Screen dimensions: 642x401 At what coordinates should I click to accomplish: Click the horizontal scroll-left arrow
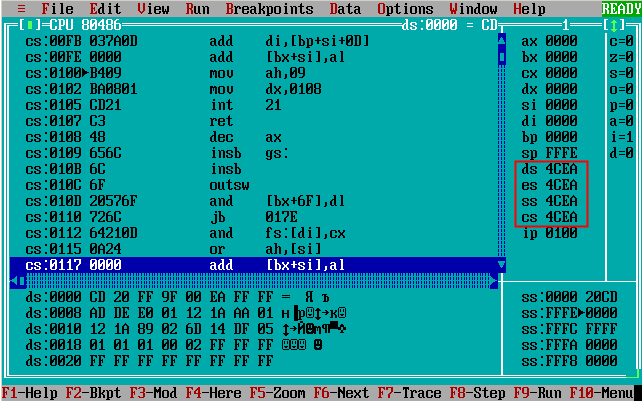(x=13, y=281)
